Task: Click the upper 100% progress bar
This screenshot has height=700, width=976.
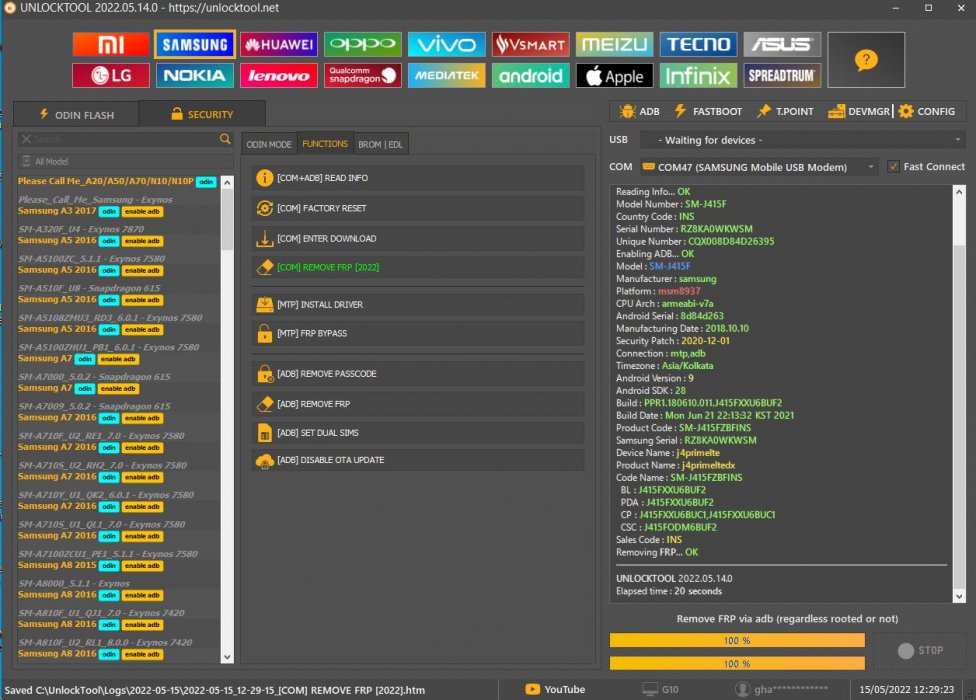Action: 737,640
